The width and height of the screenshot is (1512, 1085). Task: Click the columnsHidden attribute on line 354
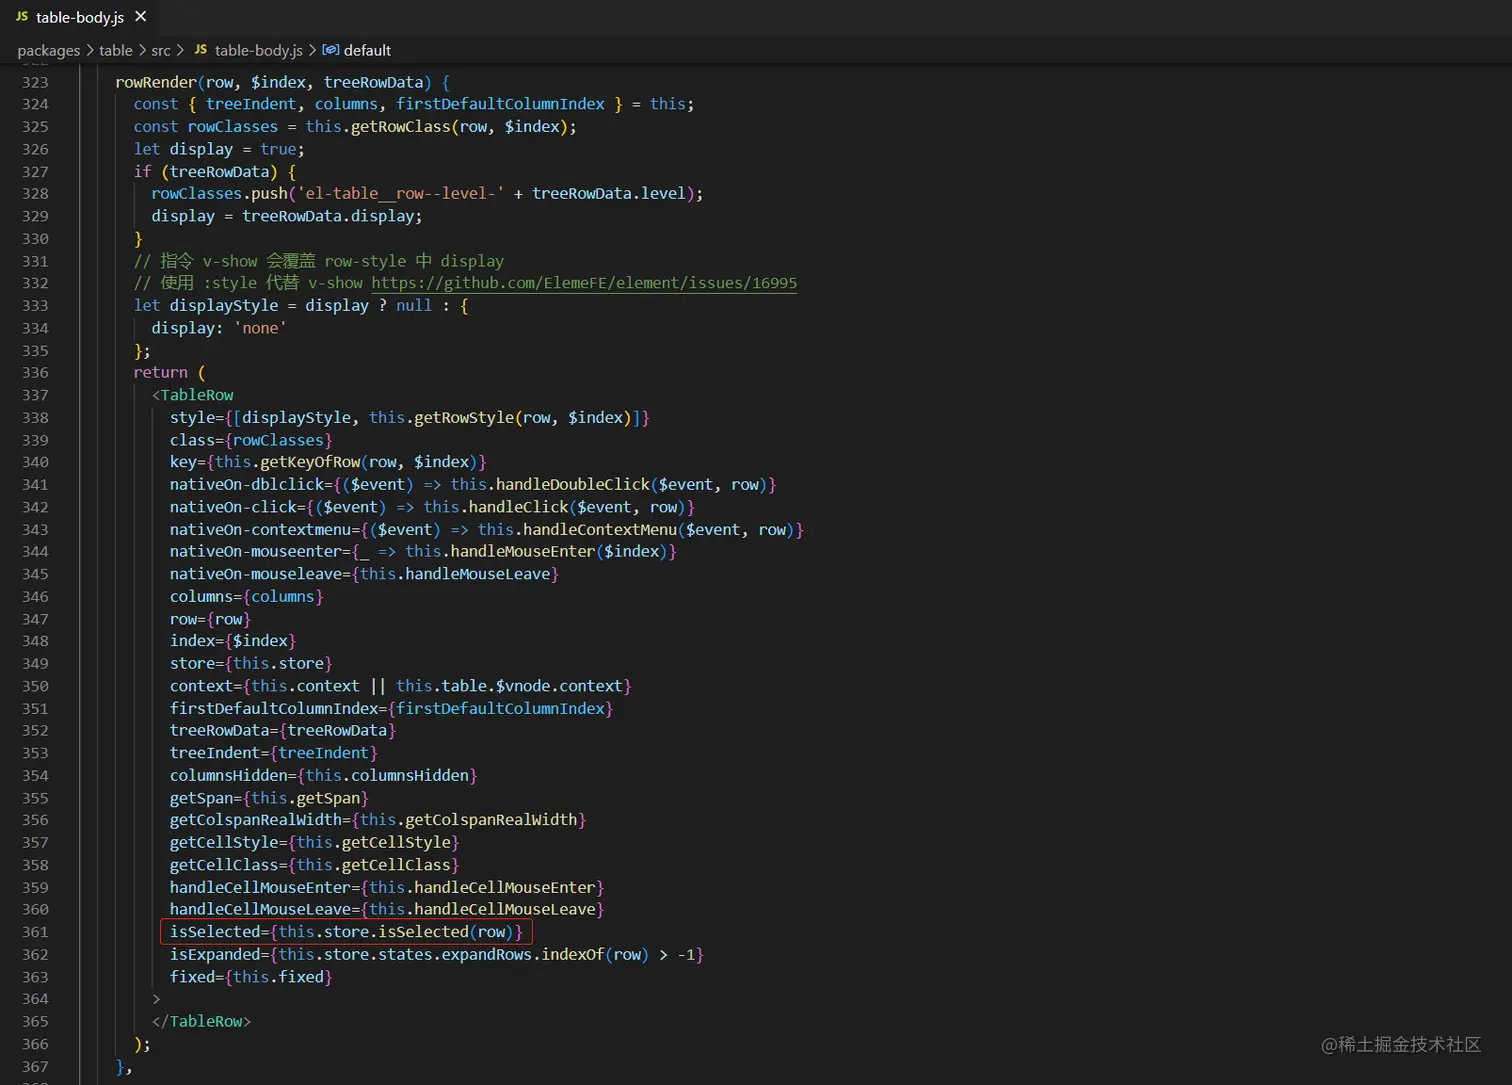click(x=228, y=776)
